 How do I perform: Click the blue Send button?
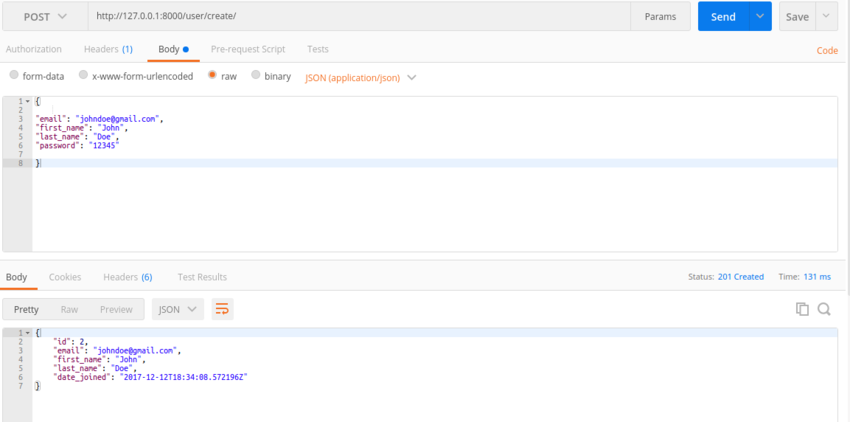tap(723, 16)
